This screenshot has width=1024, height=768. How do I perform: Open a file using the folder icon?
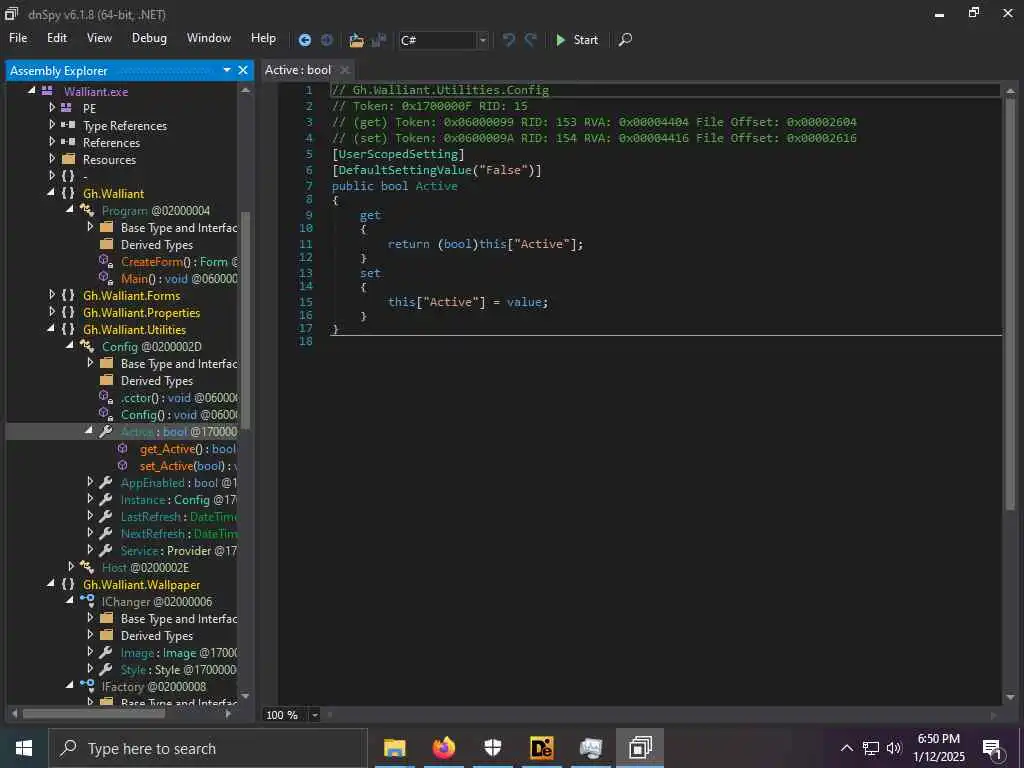pyautogui.click(x=356, y=40)
